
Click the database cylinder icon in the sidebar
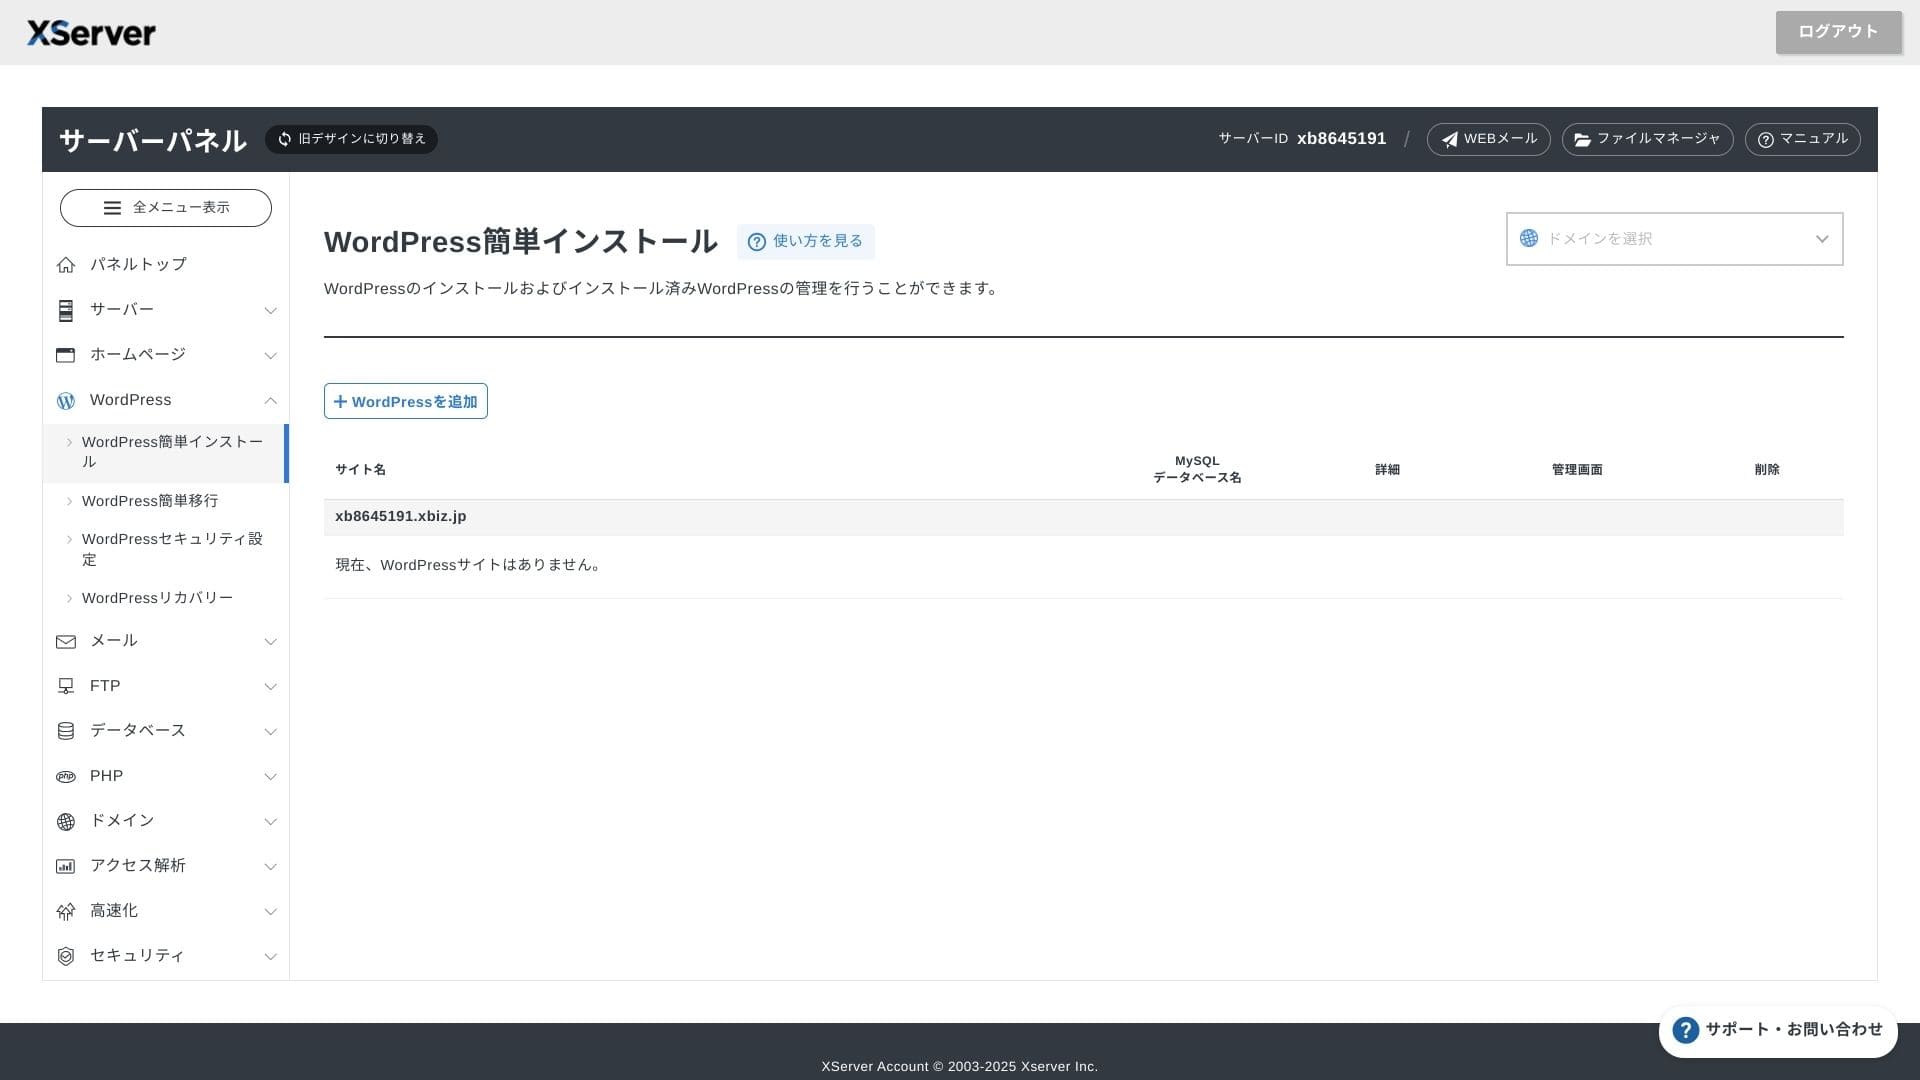click(x=66, y=731)
